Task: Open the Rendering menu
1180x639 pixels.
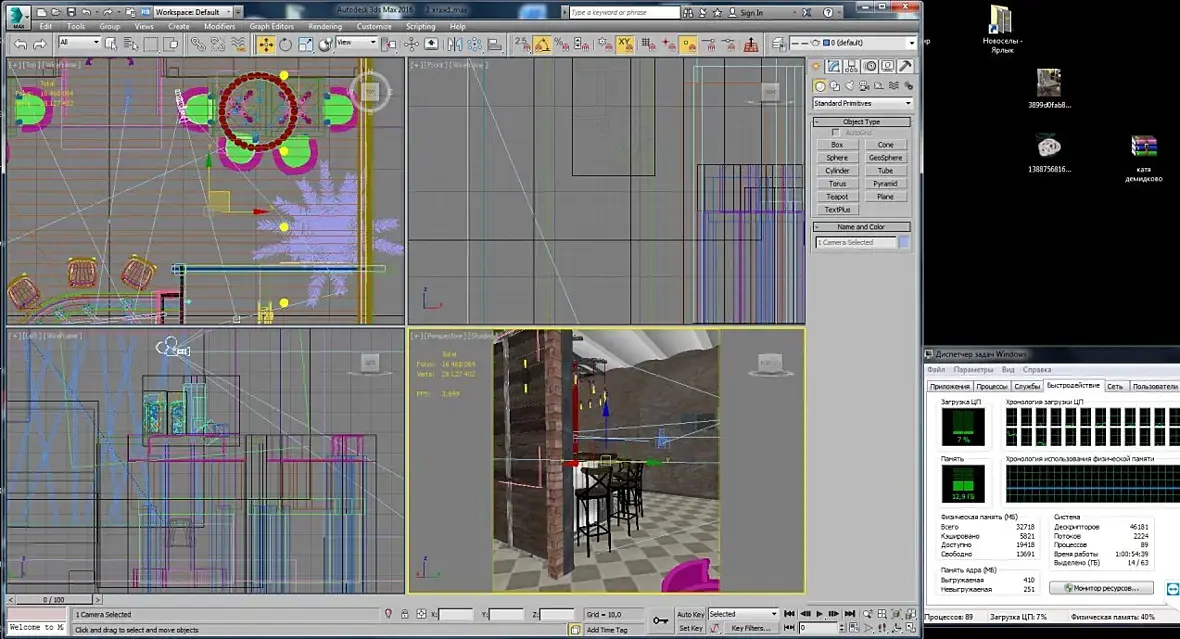Action: [325, 26]
